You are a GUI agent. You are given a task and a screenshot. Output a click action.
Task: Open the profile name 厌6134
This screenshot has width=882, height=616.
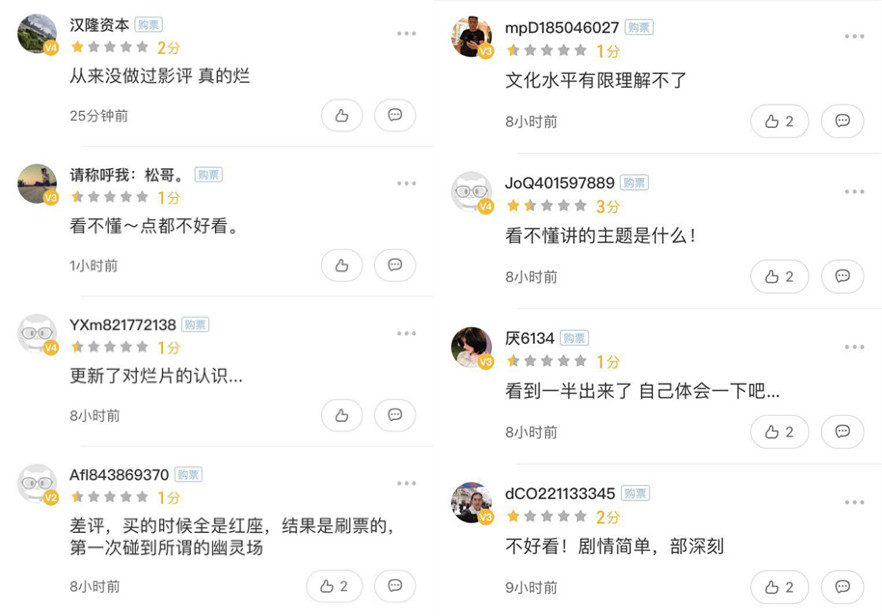(530, 338)
